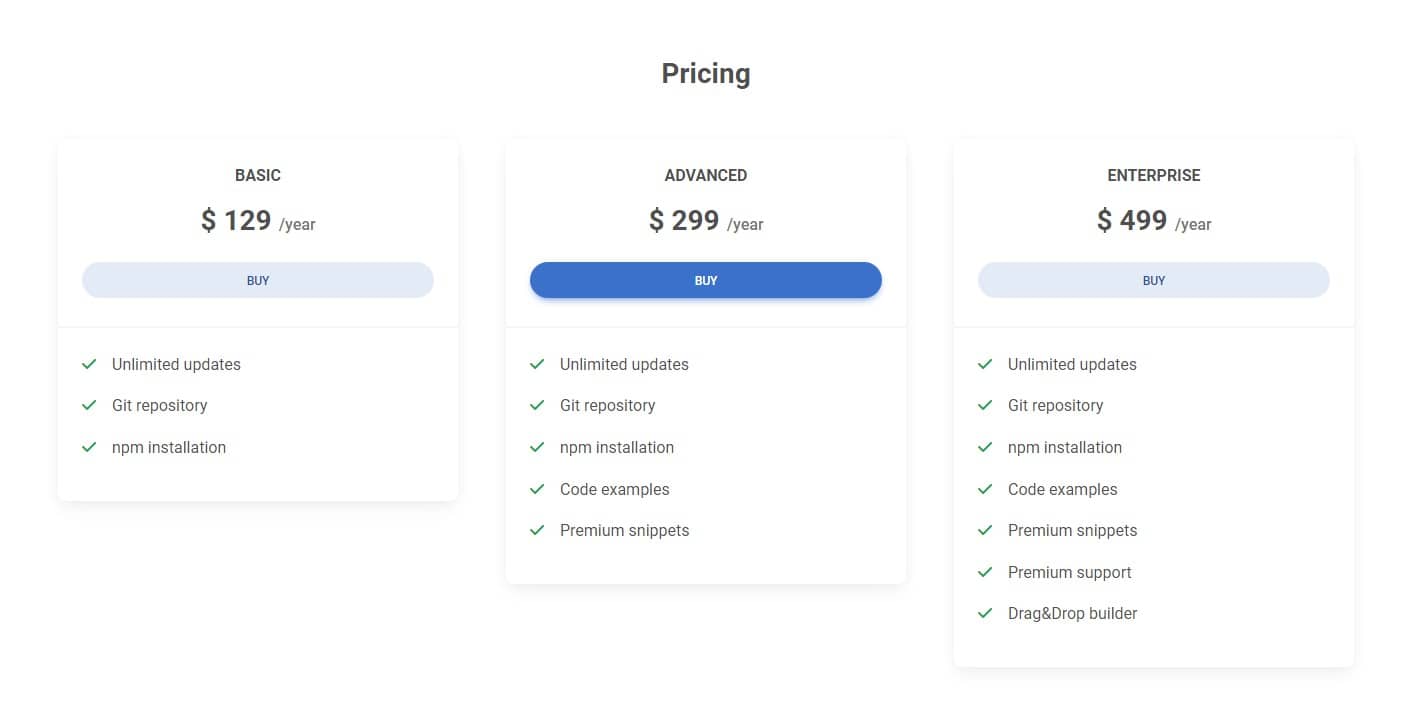Click the $ 129 price text
1409x717 pixels.
pos(236,220)
